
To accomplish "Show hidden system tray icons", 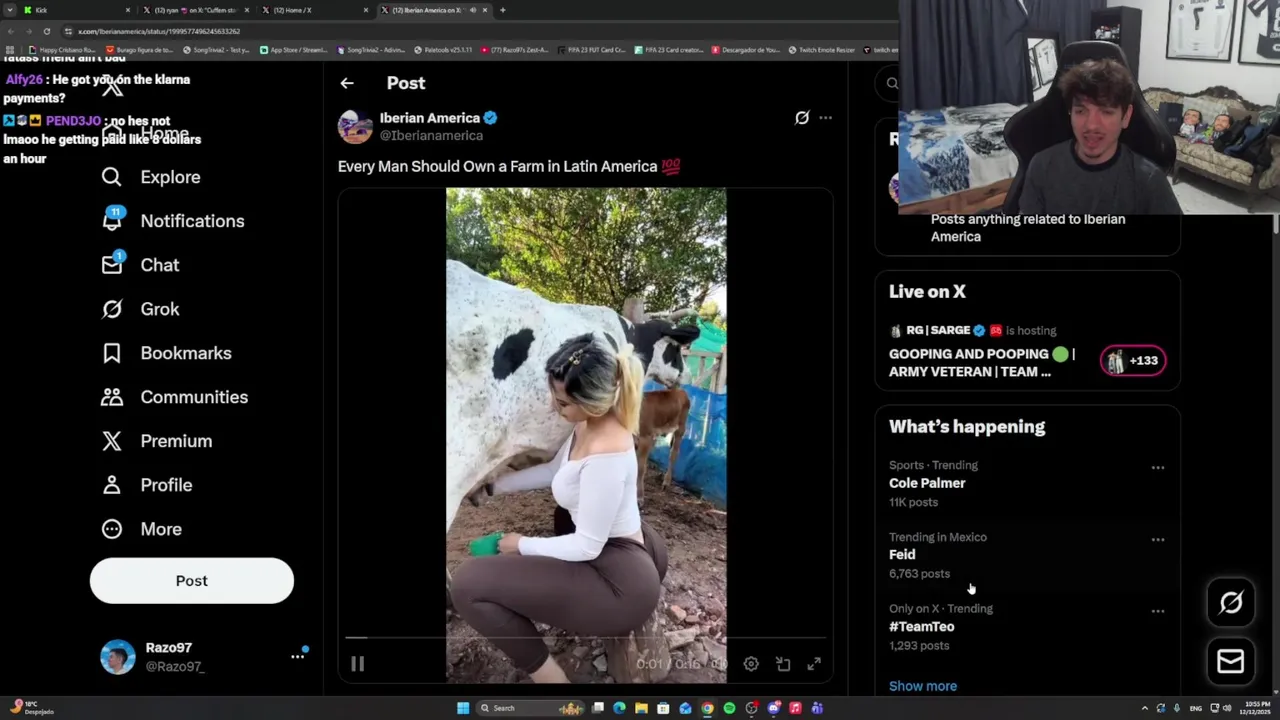I will tap(1145, 708).
